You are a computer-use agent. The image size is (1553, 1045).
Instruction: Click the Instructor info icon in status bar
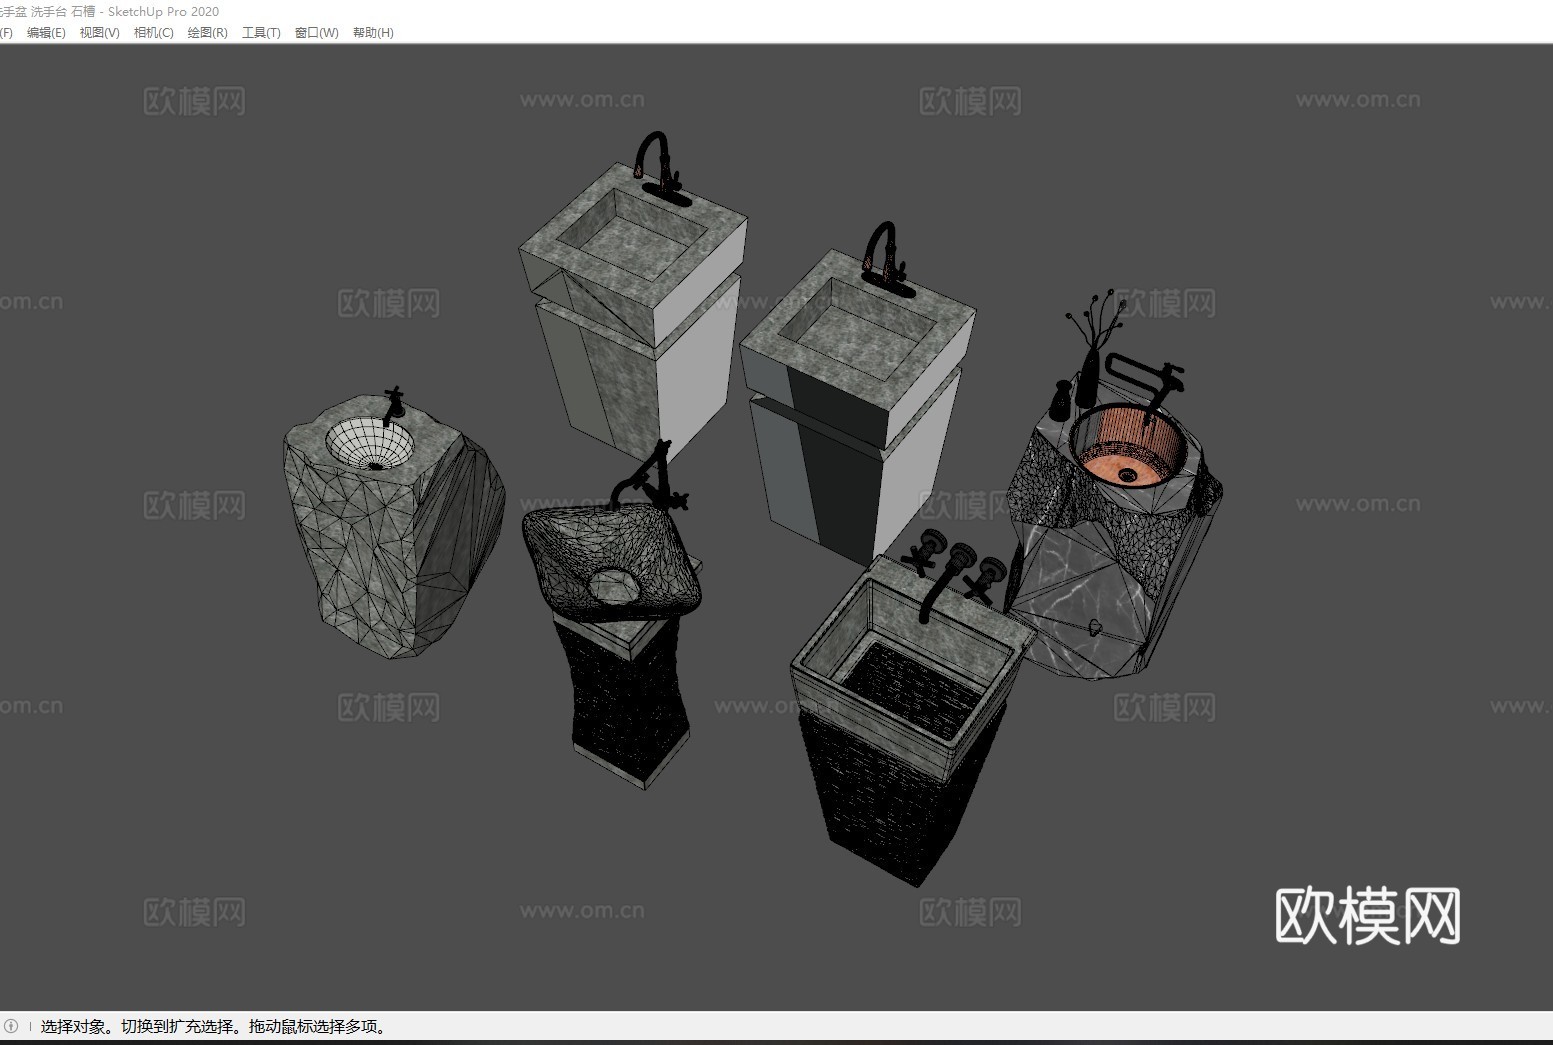[11, 1026]
